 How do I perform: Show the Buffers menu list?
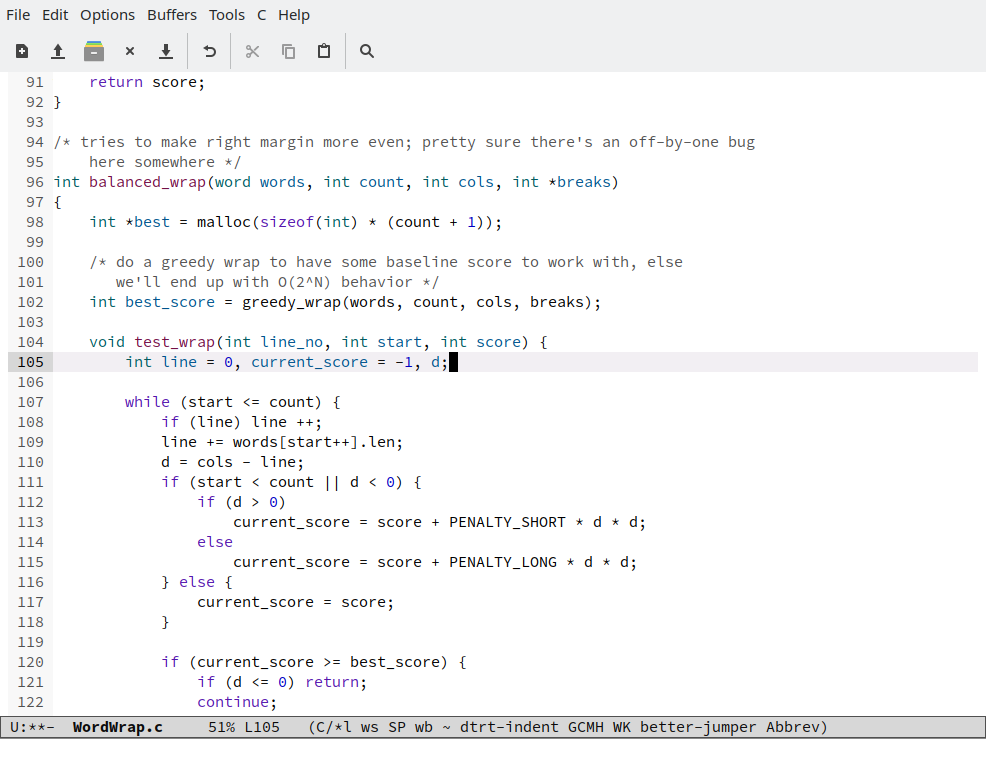coord(172,15)
